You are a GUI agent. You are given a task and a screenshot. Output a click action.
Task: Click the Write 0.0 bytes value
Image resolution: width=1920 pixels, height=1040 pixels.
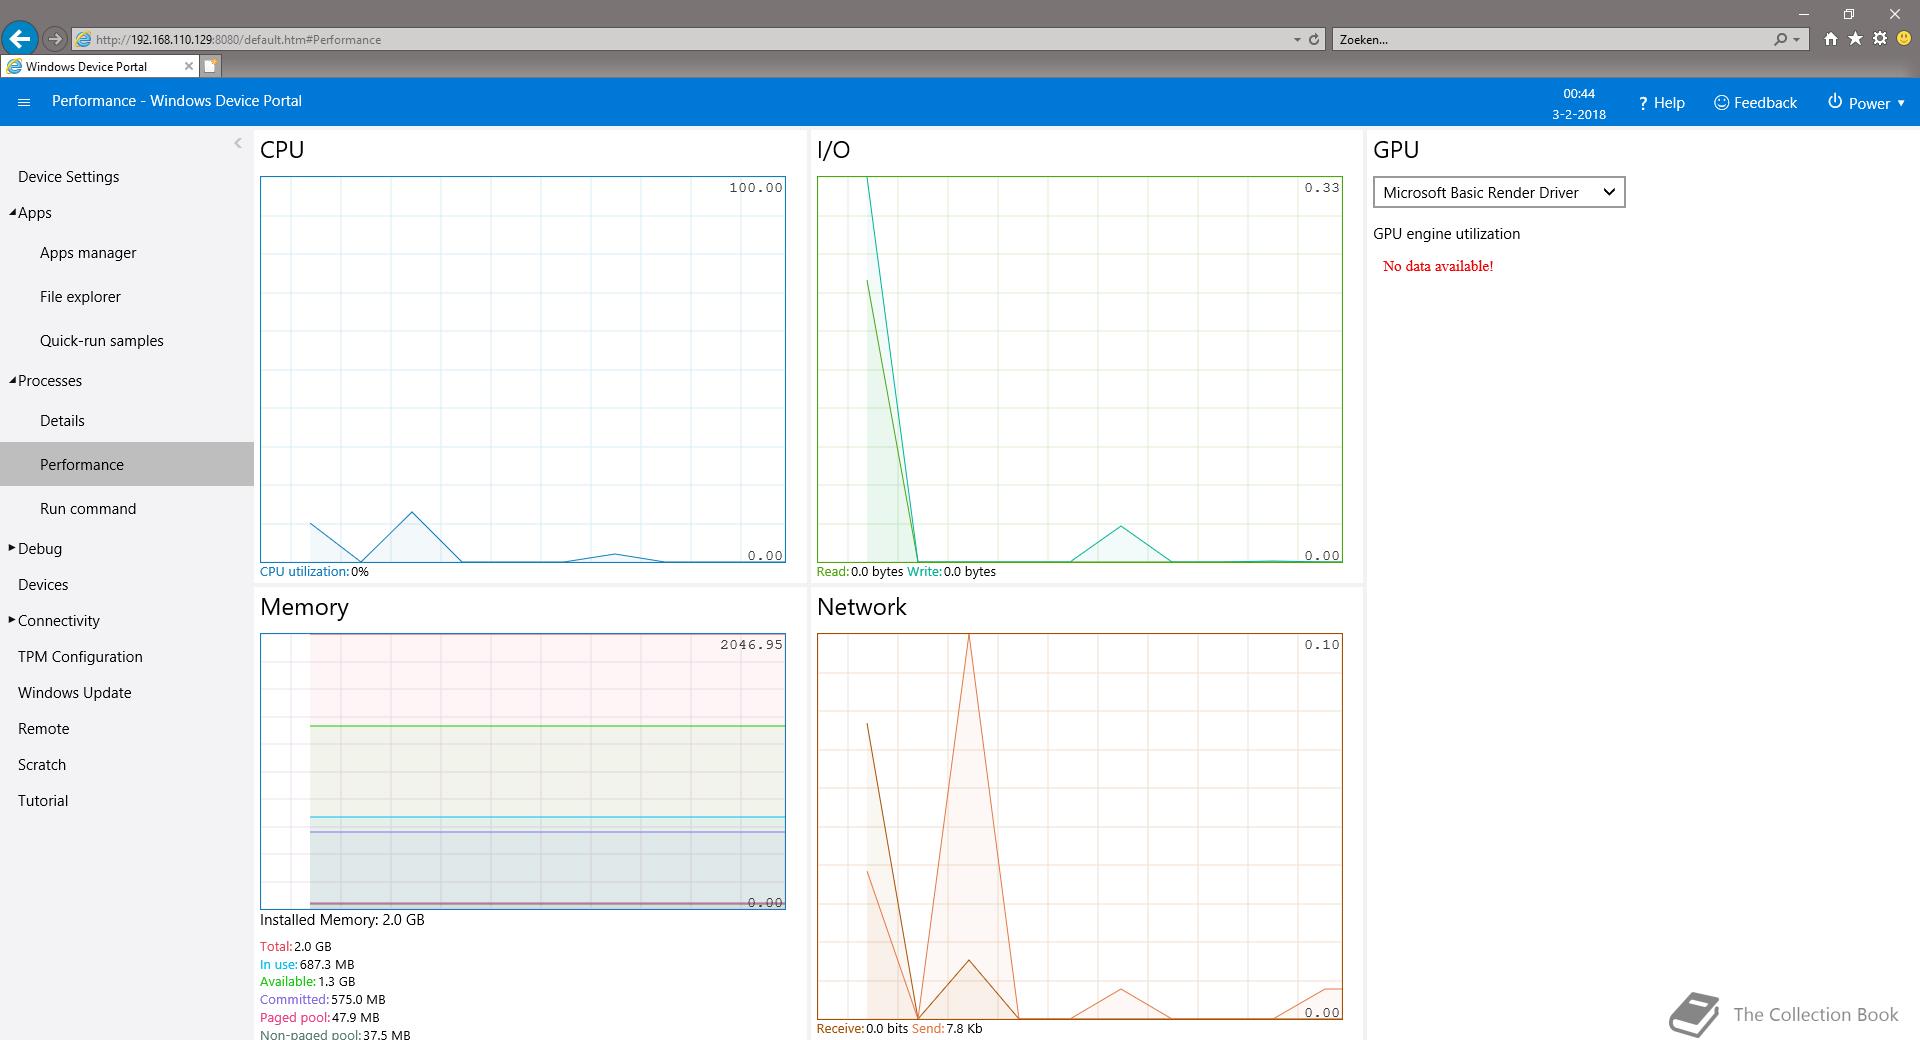click(x=970, y=572)
